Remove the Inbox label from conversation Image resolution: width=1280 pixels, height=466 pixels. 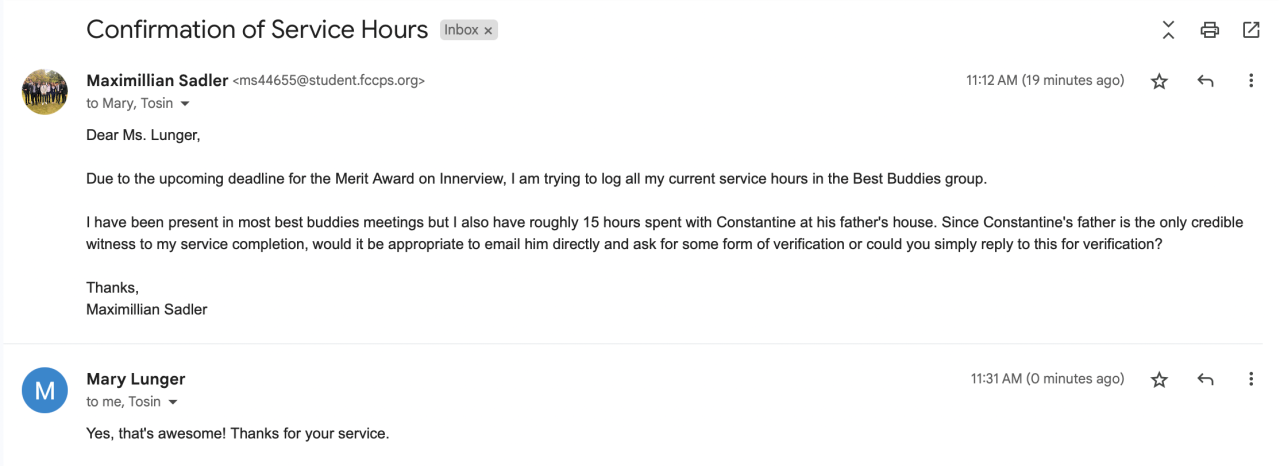489,31
